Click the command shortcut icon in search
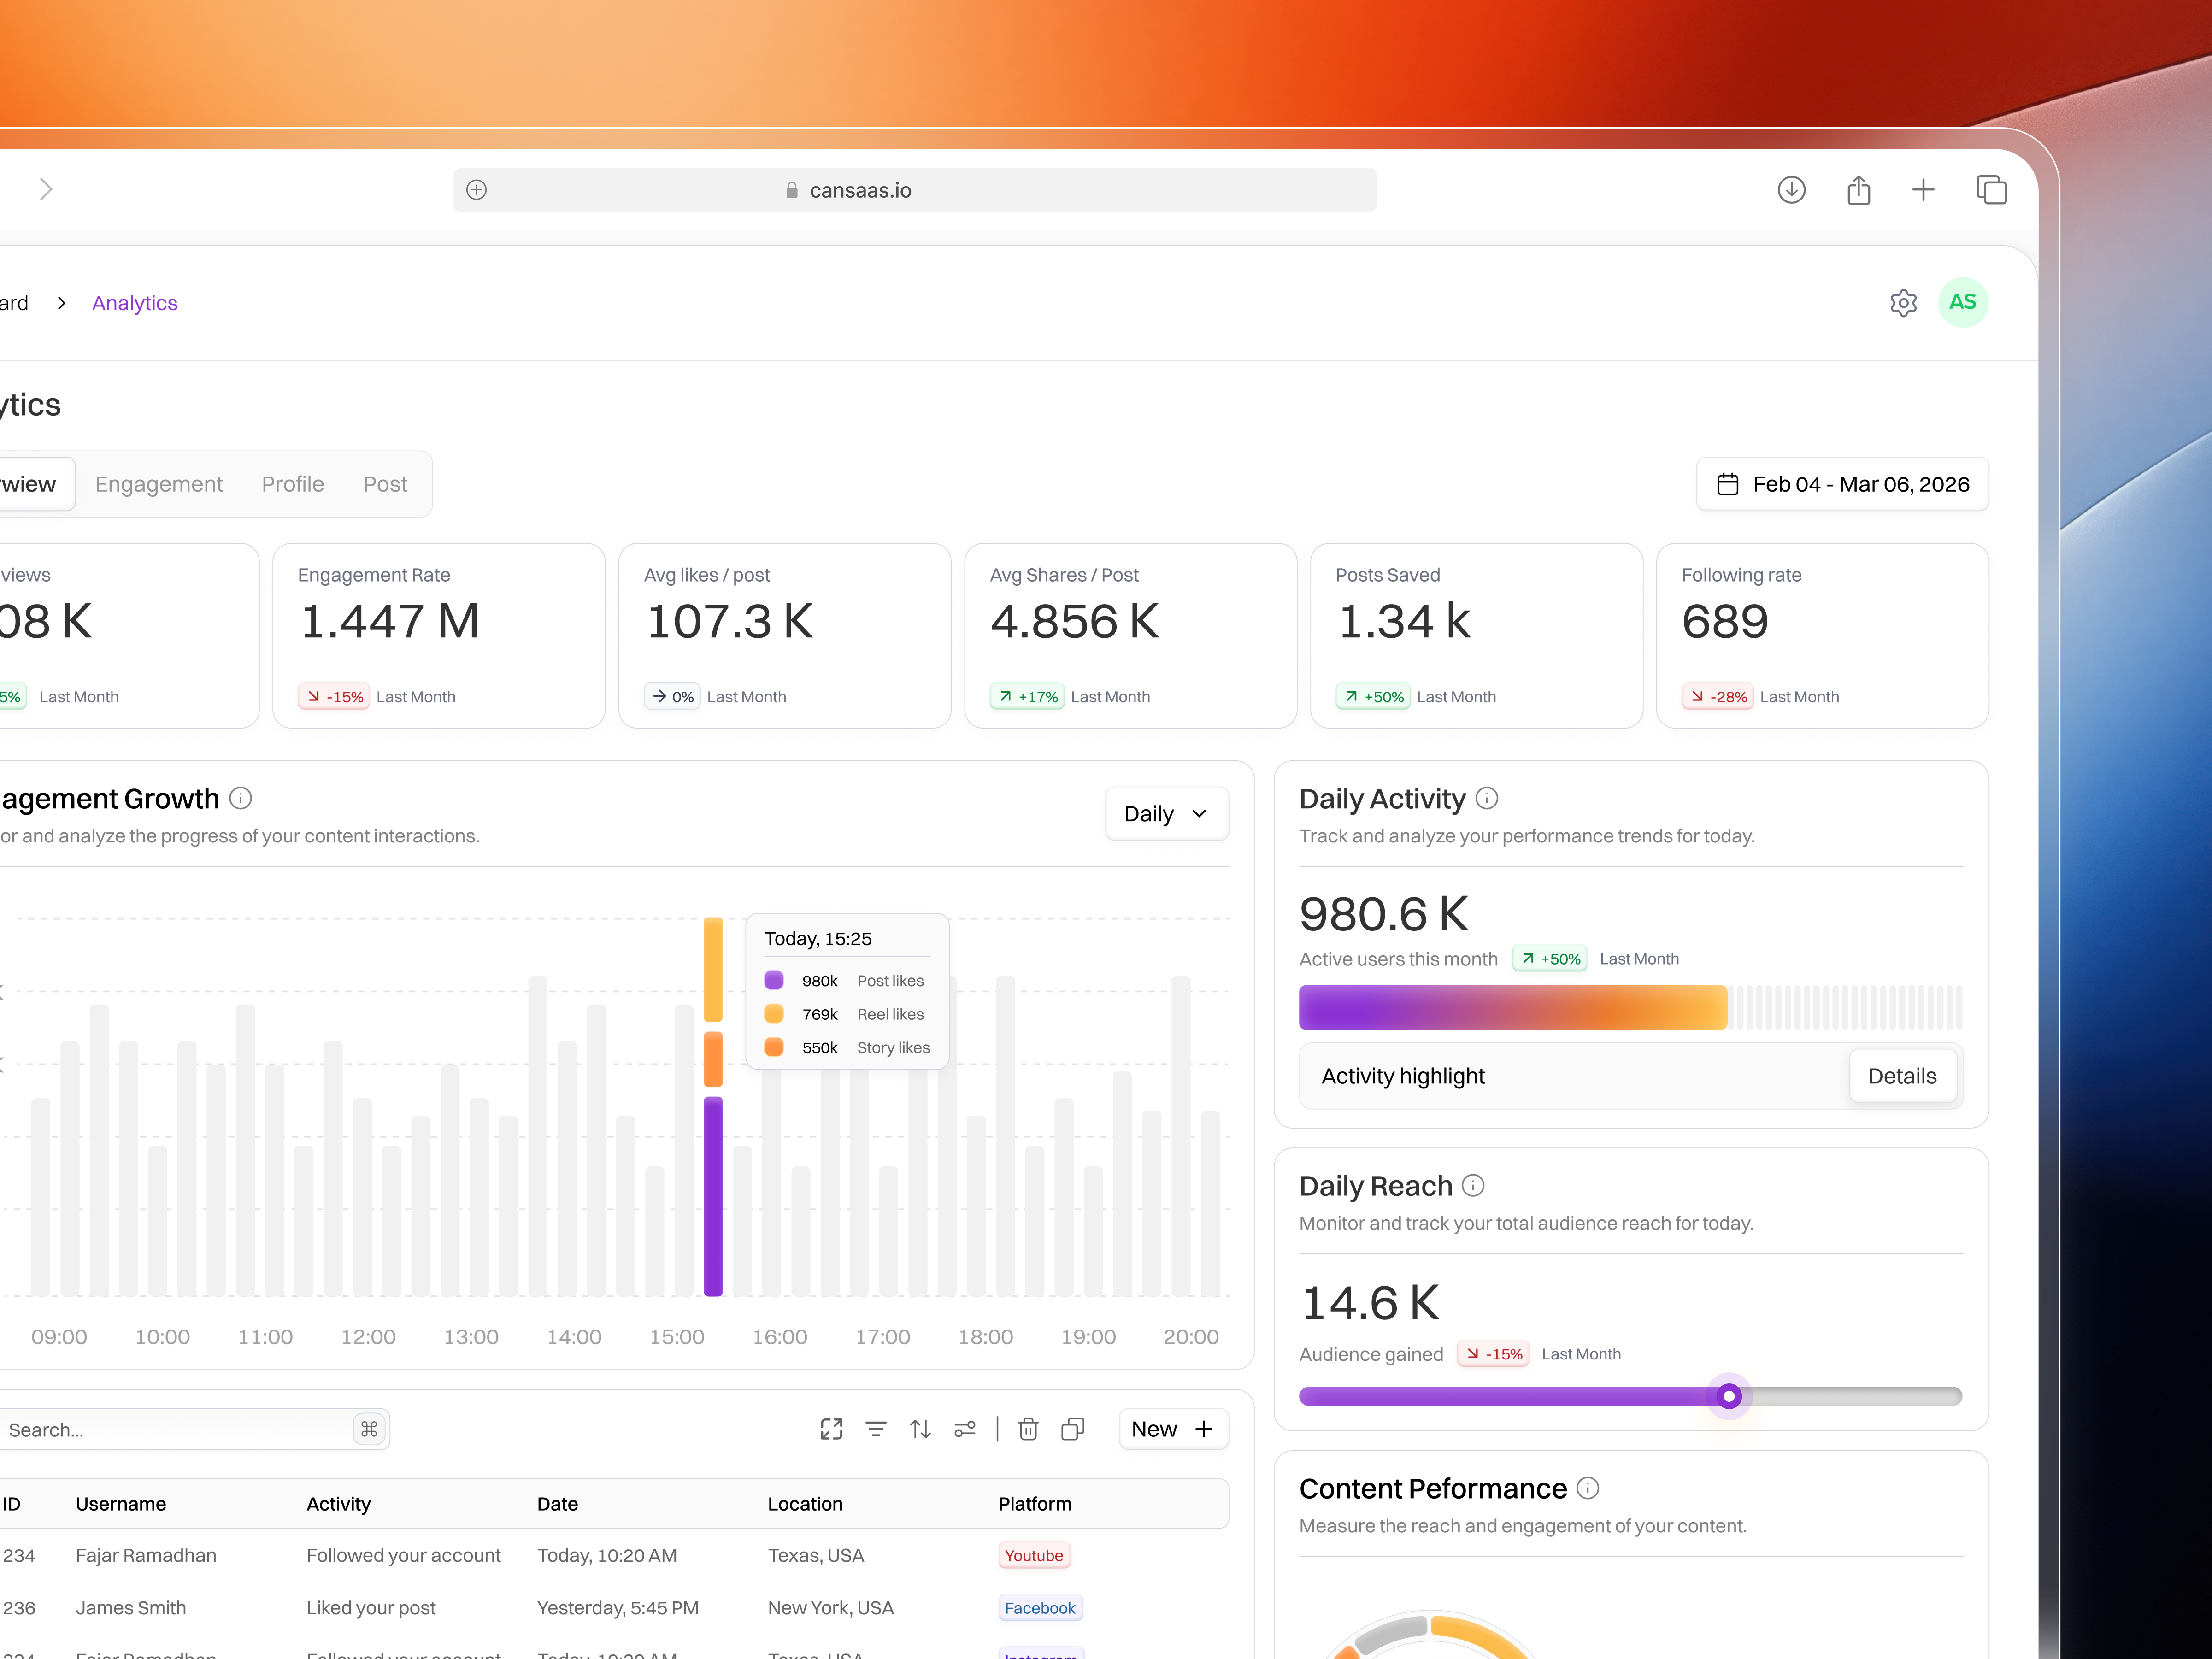This screenshot has width=2212, height=1659. [369, 1429]
